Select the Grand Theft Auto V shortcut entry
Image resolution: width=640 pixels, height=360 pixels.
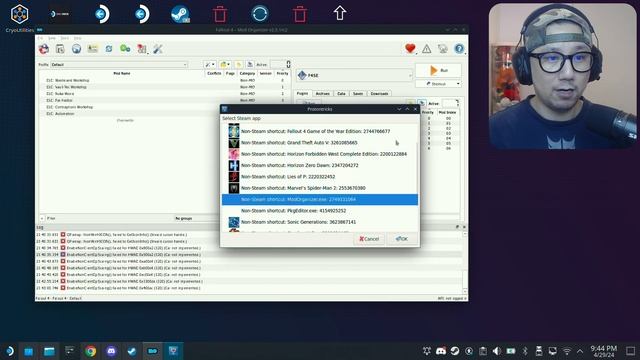[x=320, y=143]
